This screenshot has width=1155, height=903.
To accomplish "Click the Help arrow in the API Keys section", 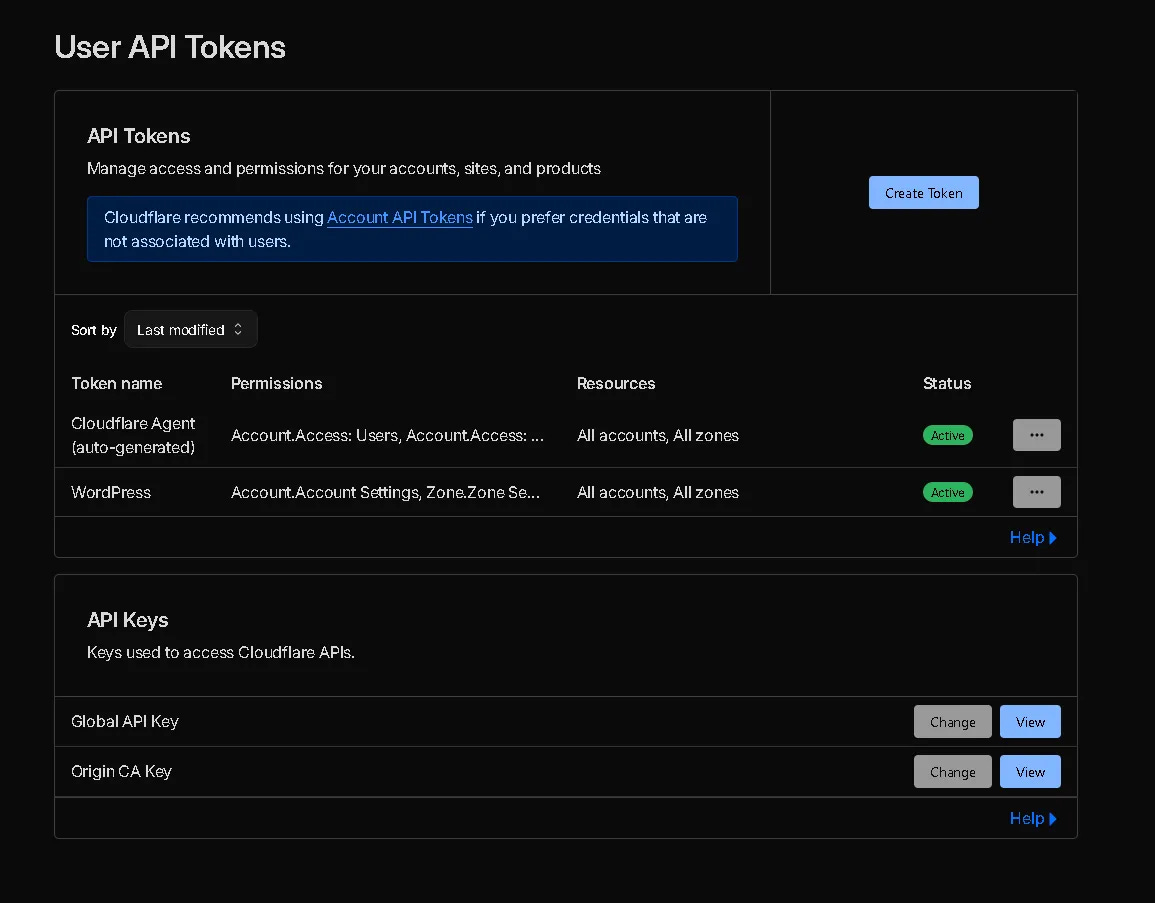I will point(1053,818).
